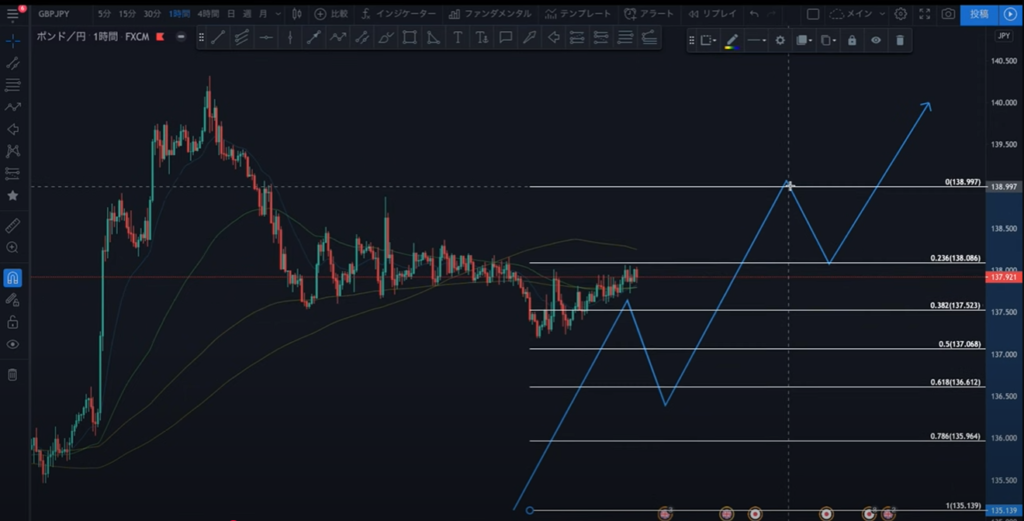Image resolution: width=1024 pixels, height=521 pixels.
Task: Toggle visibility eye in floating drawing toolbar
Action: 875,40
